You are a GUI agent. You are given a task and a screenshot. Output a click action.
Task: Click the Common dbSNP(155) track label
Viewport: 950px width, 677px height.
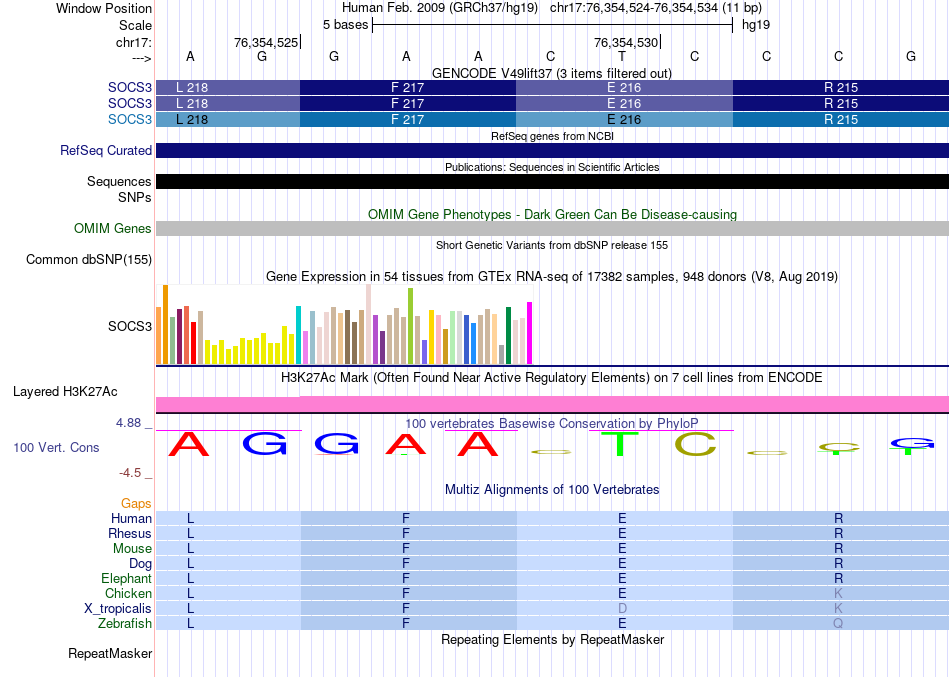point(89,259)
